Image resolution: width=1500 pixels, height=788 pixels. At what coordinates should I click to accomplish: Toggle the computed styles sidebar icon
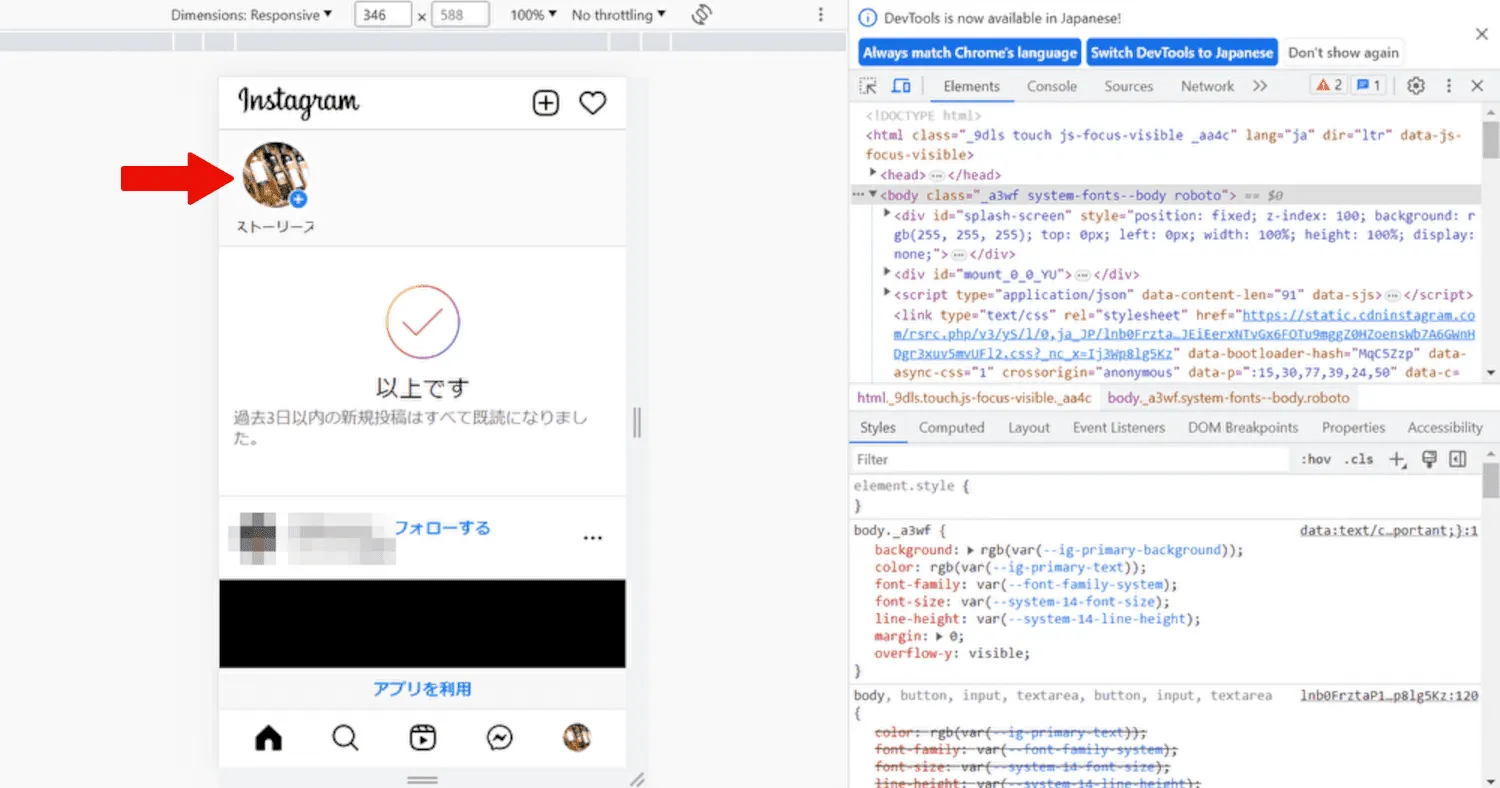1458,459
